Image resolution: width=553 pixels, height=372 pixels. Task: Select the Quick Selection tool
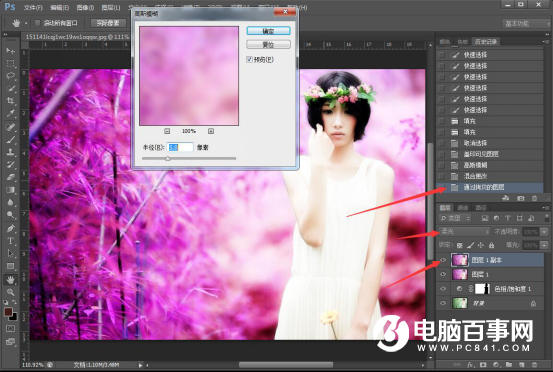pos(10,88)
